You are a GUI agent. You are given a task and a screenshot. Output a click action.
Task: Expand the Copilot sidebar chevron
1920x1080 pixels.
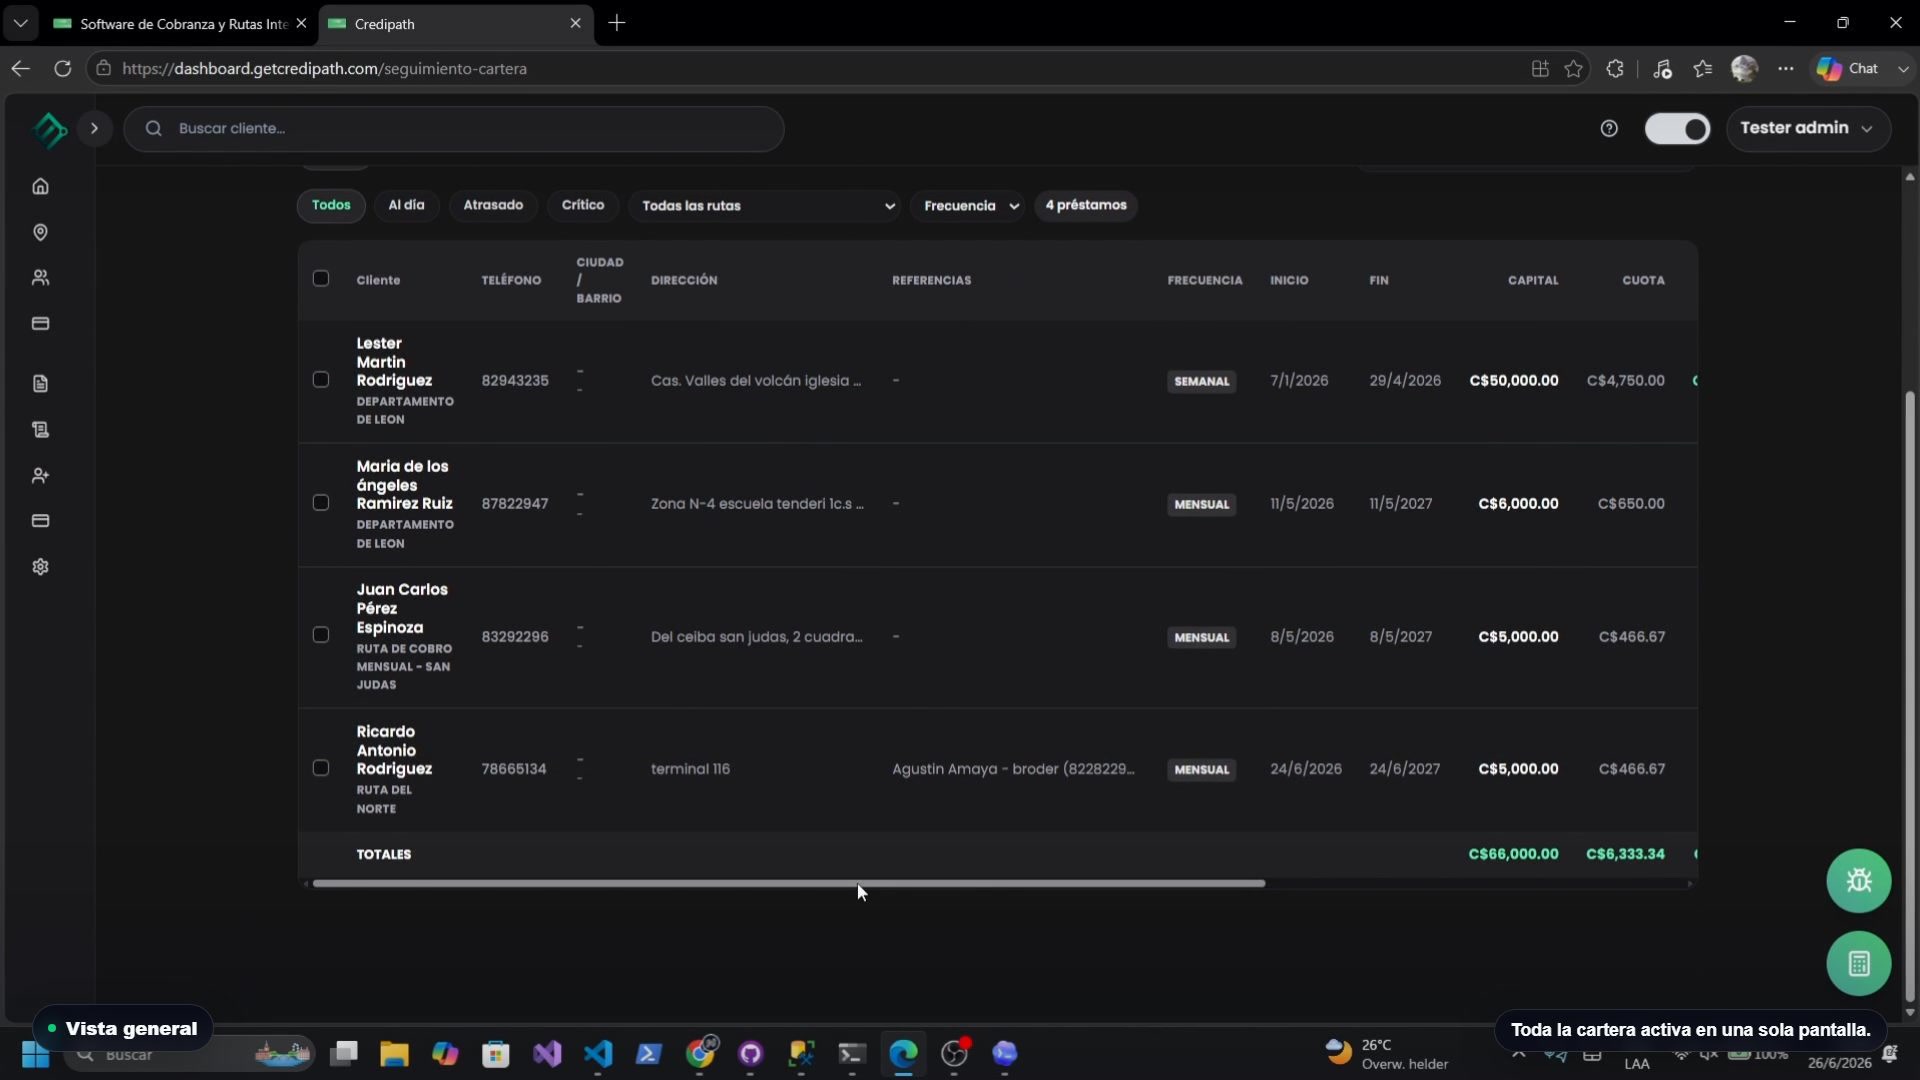coord(1902,68)
